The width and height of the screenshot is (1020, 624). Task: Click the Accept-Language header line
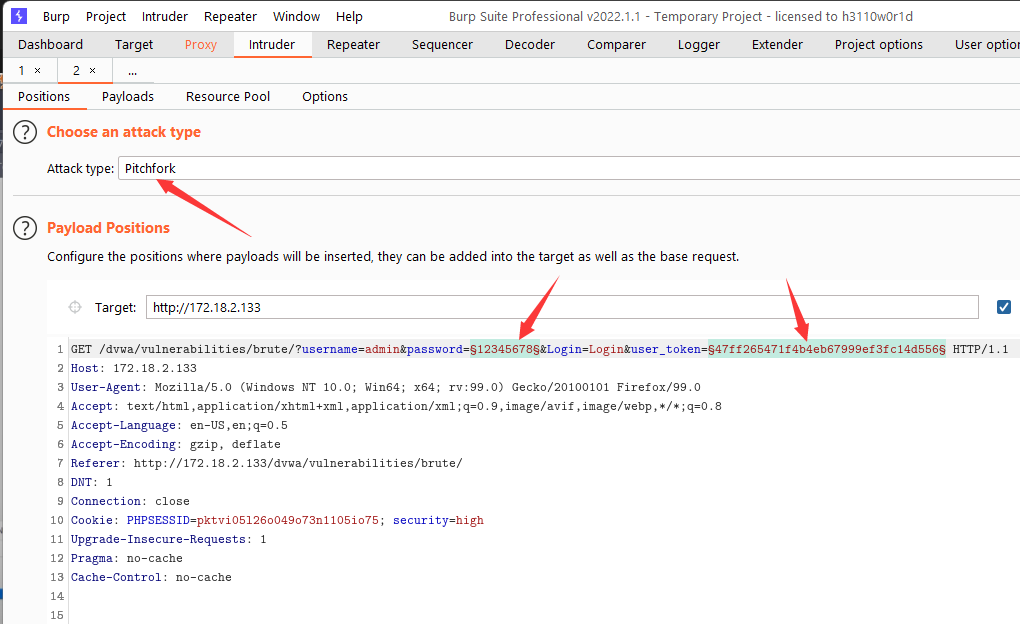(180, 426)
